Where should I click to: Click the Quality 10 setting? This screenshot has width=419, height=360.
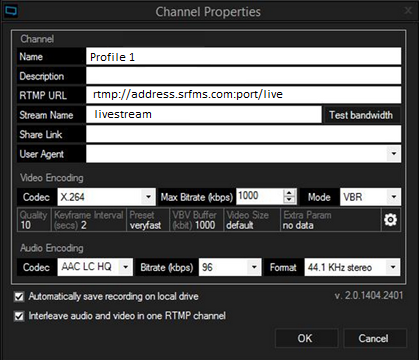coord(34,220)
